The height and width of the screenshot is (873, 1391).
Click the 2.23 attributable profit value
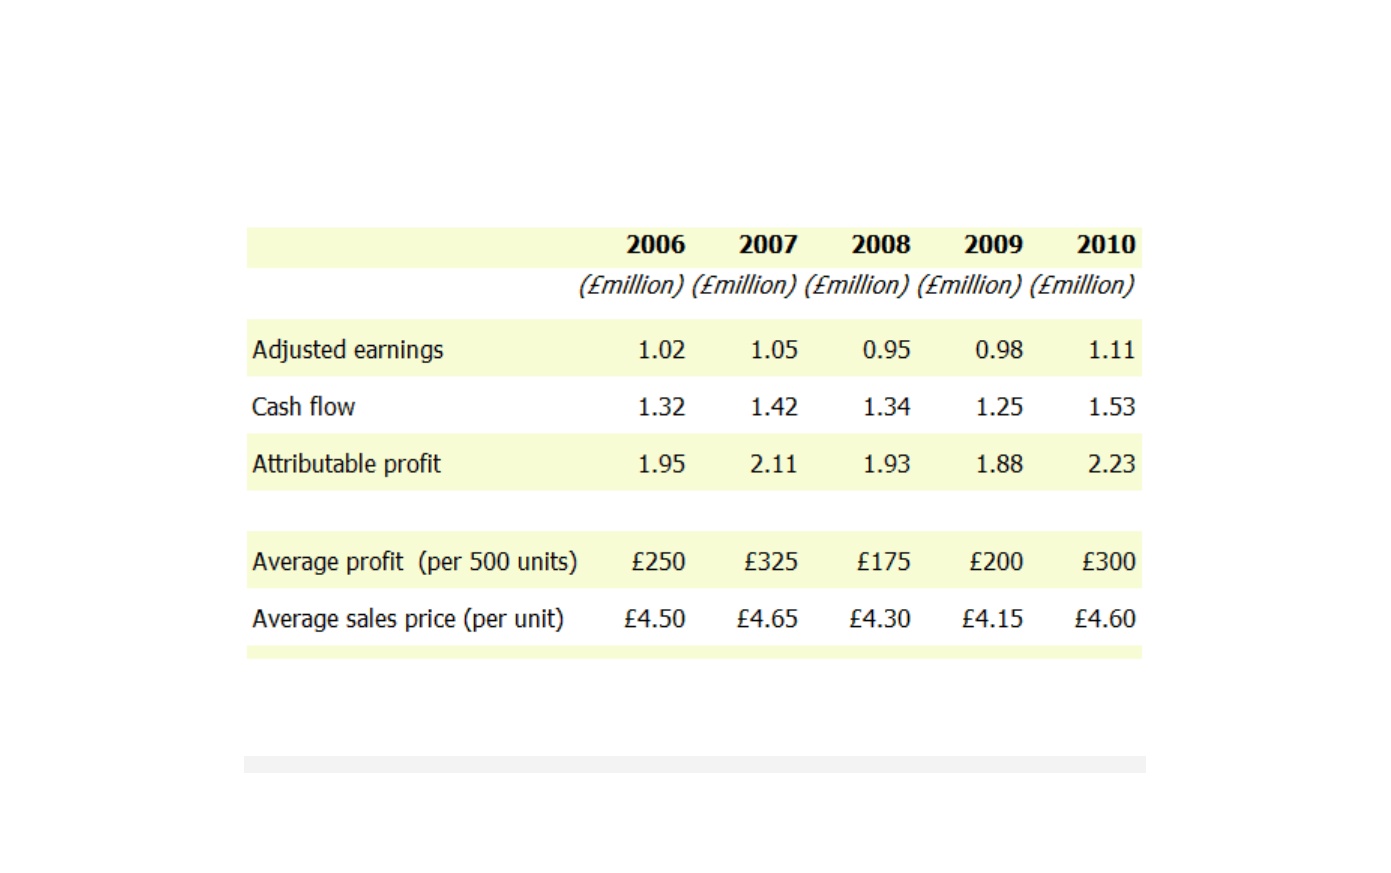click(x=1112, y=464)
